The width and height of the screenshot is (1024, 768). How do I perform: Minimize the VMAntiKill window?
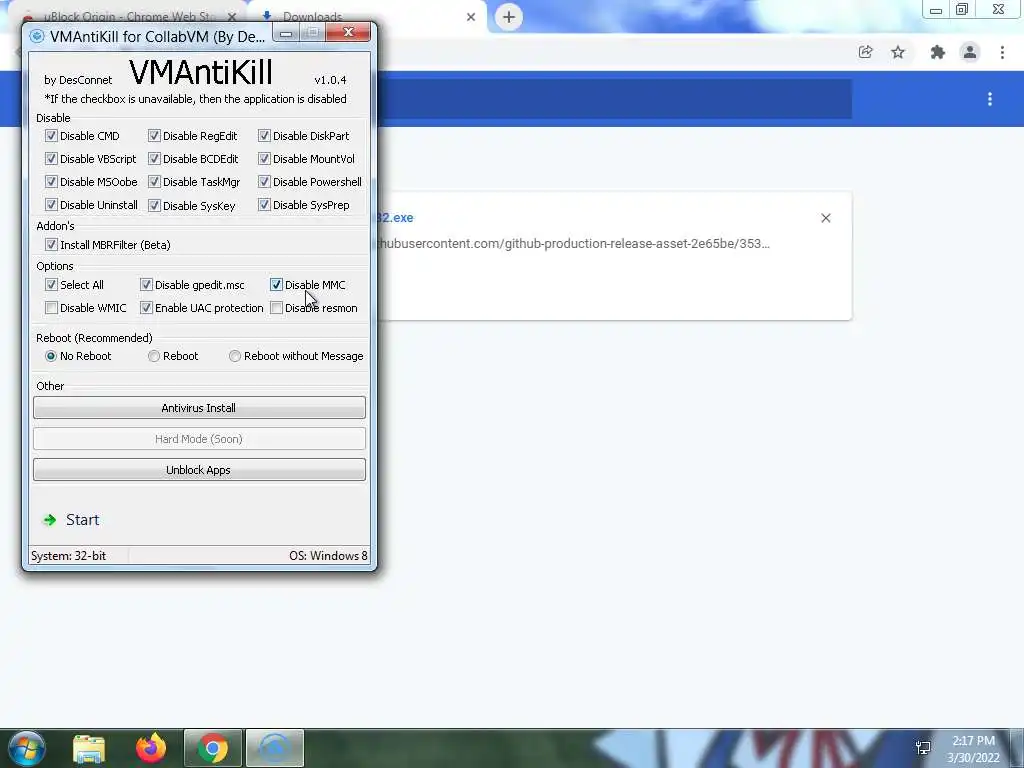coord(286,33)
